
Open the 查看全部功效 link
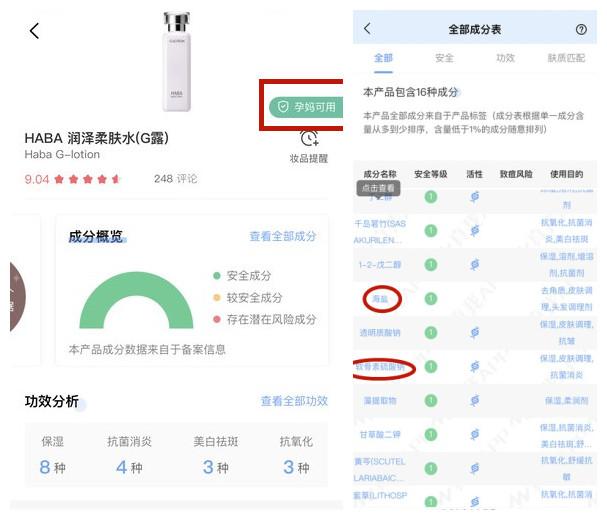[x=294, y=401]
